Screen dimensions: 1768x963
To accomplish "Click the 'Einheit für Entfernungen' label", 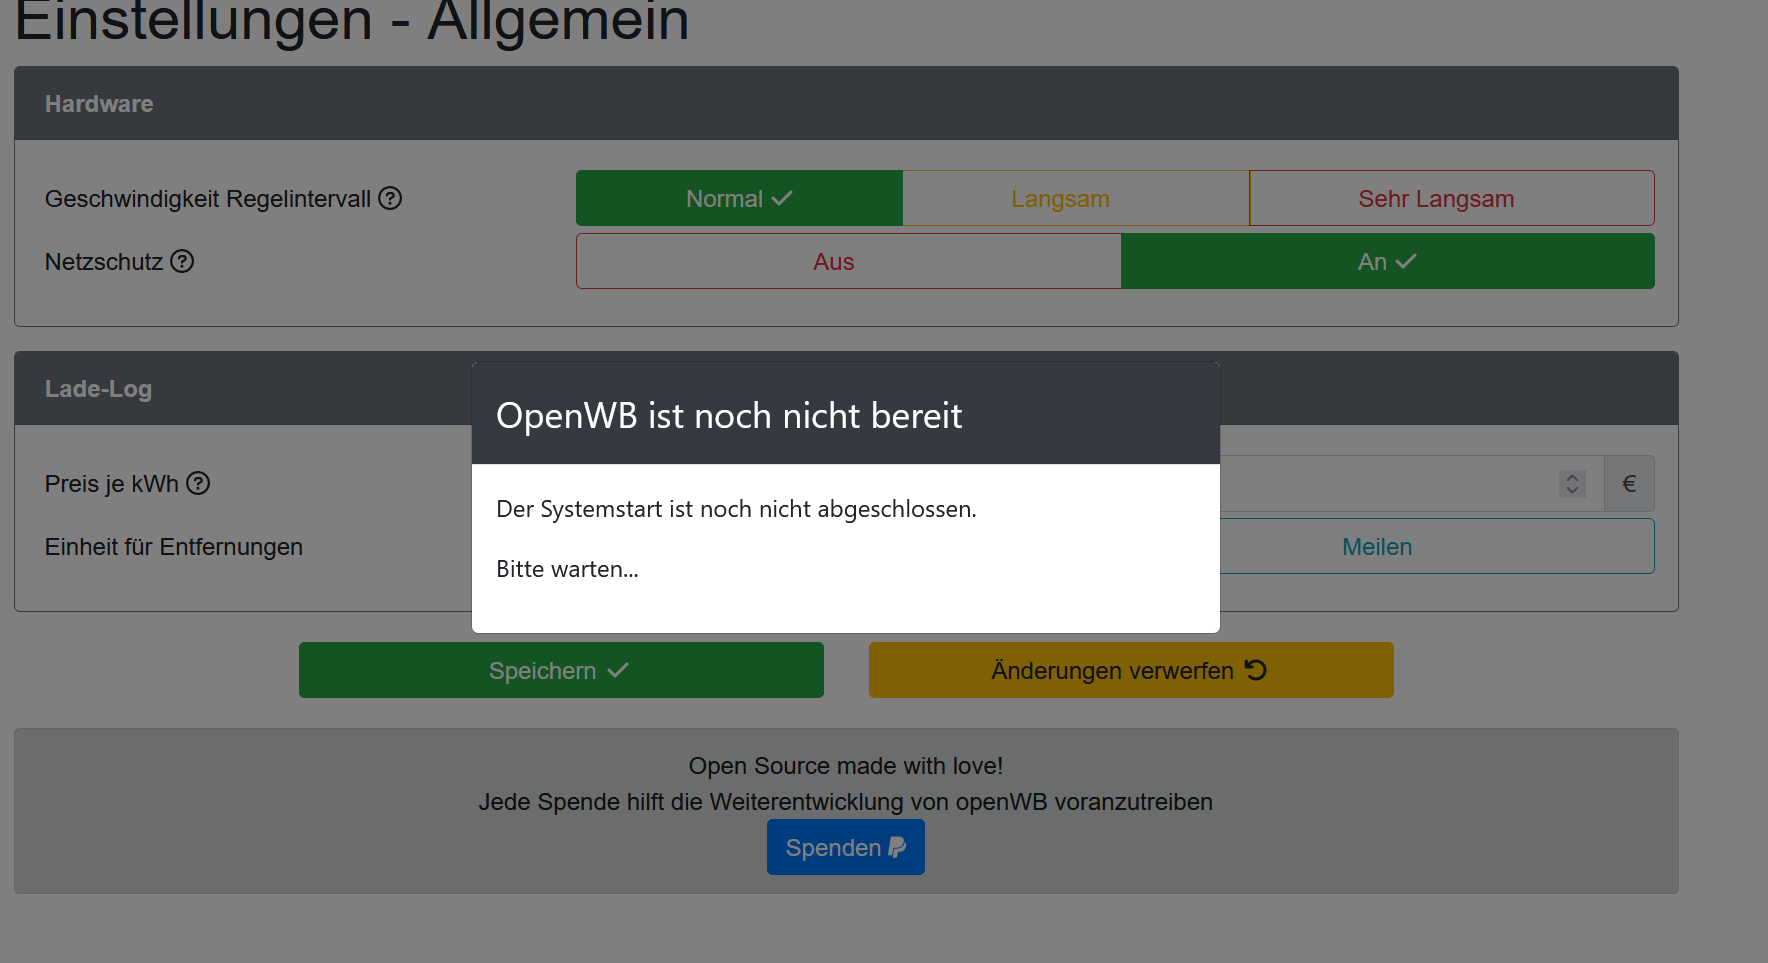I will [x=174, y=547].
